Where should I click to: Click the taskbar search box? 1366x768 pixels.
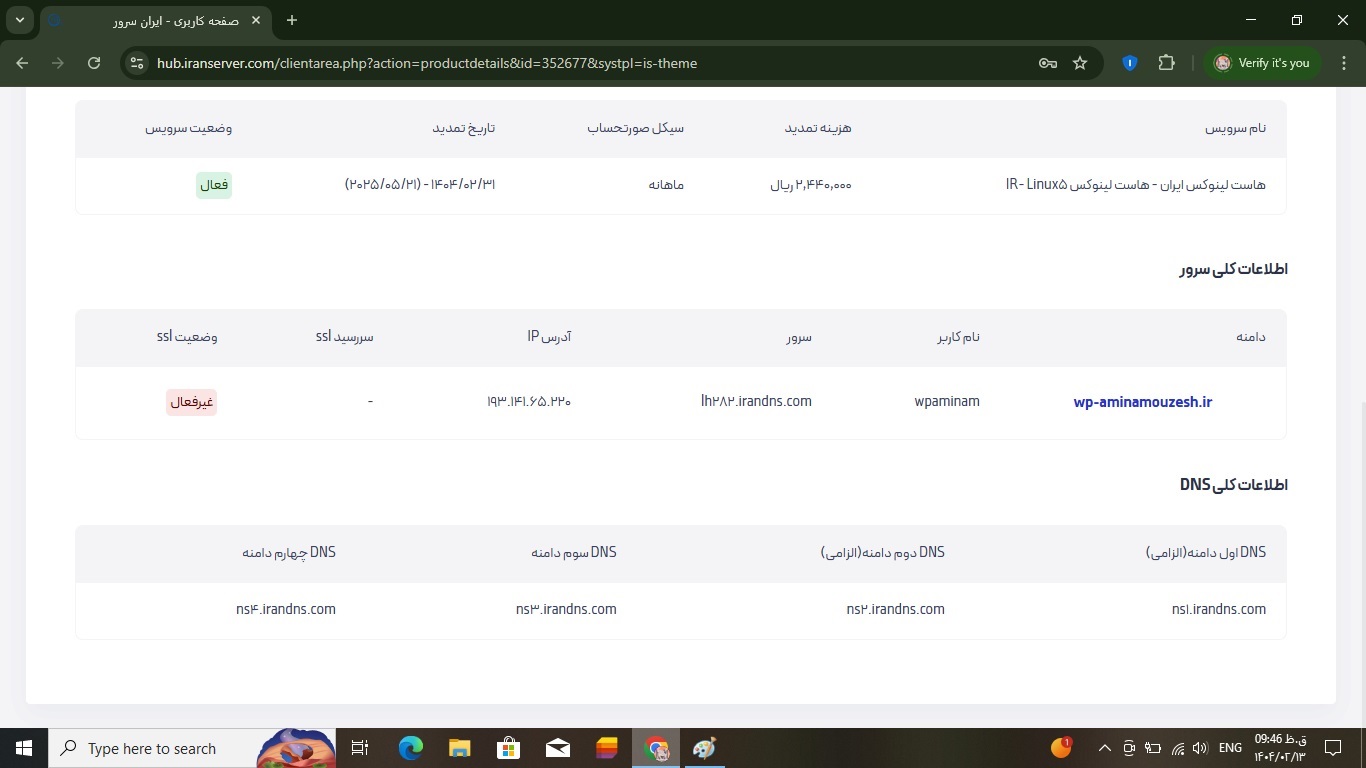pyautogui.click(x=193, y=748)
